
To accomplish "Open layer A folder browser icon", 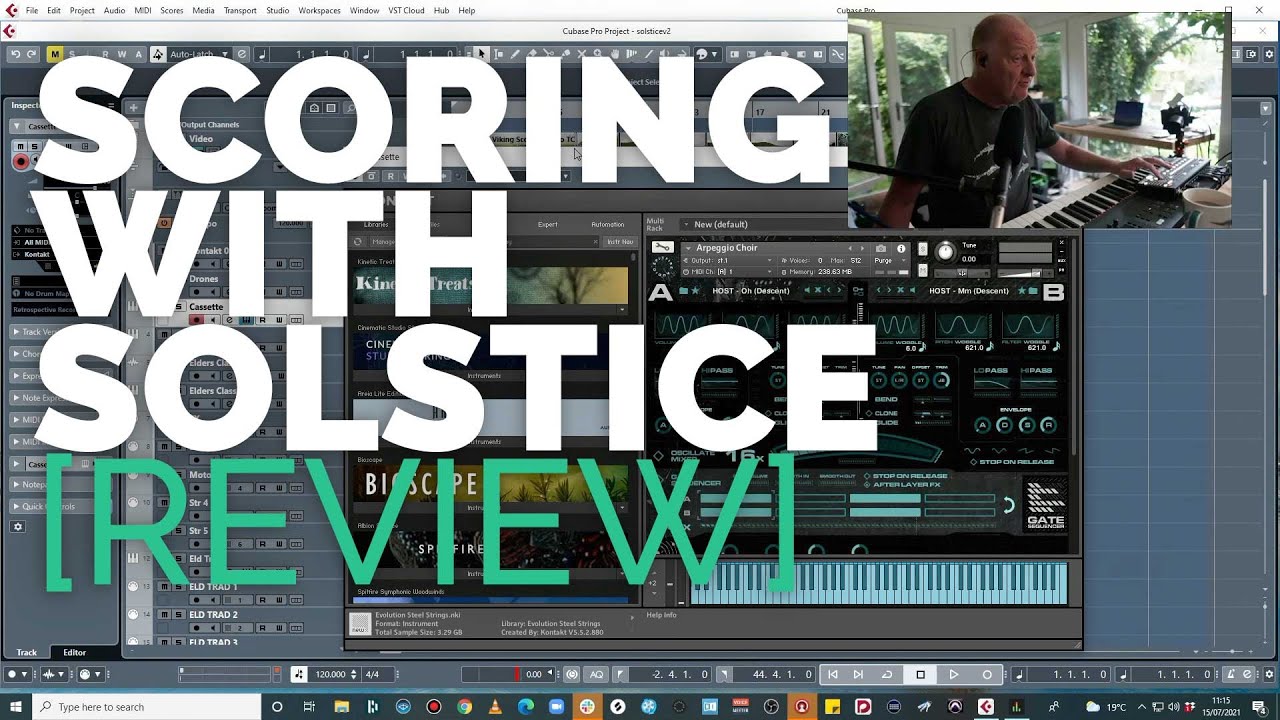I will coord(683,291).
